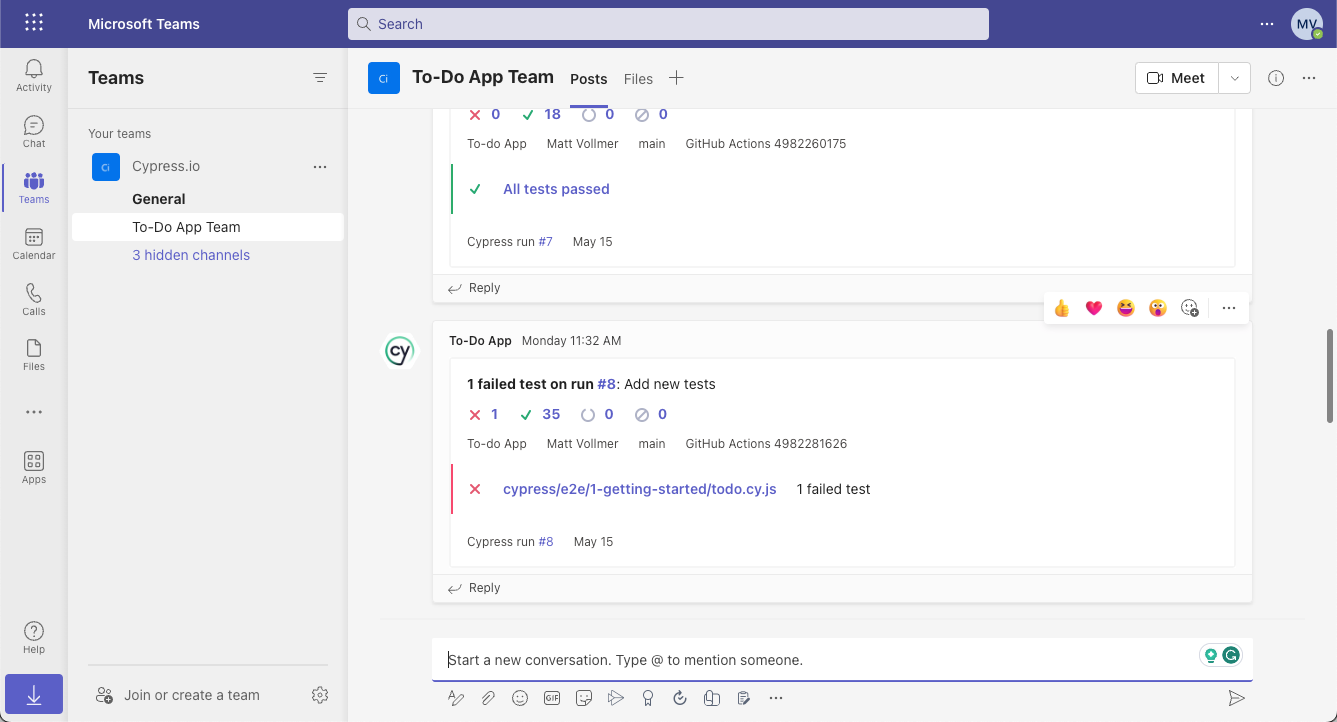Screen dimensions: 1337x722
Task: React with the heart emoji
Action: pos(1094,308)
